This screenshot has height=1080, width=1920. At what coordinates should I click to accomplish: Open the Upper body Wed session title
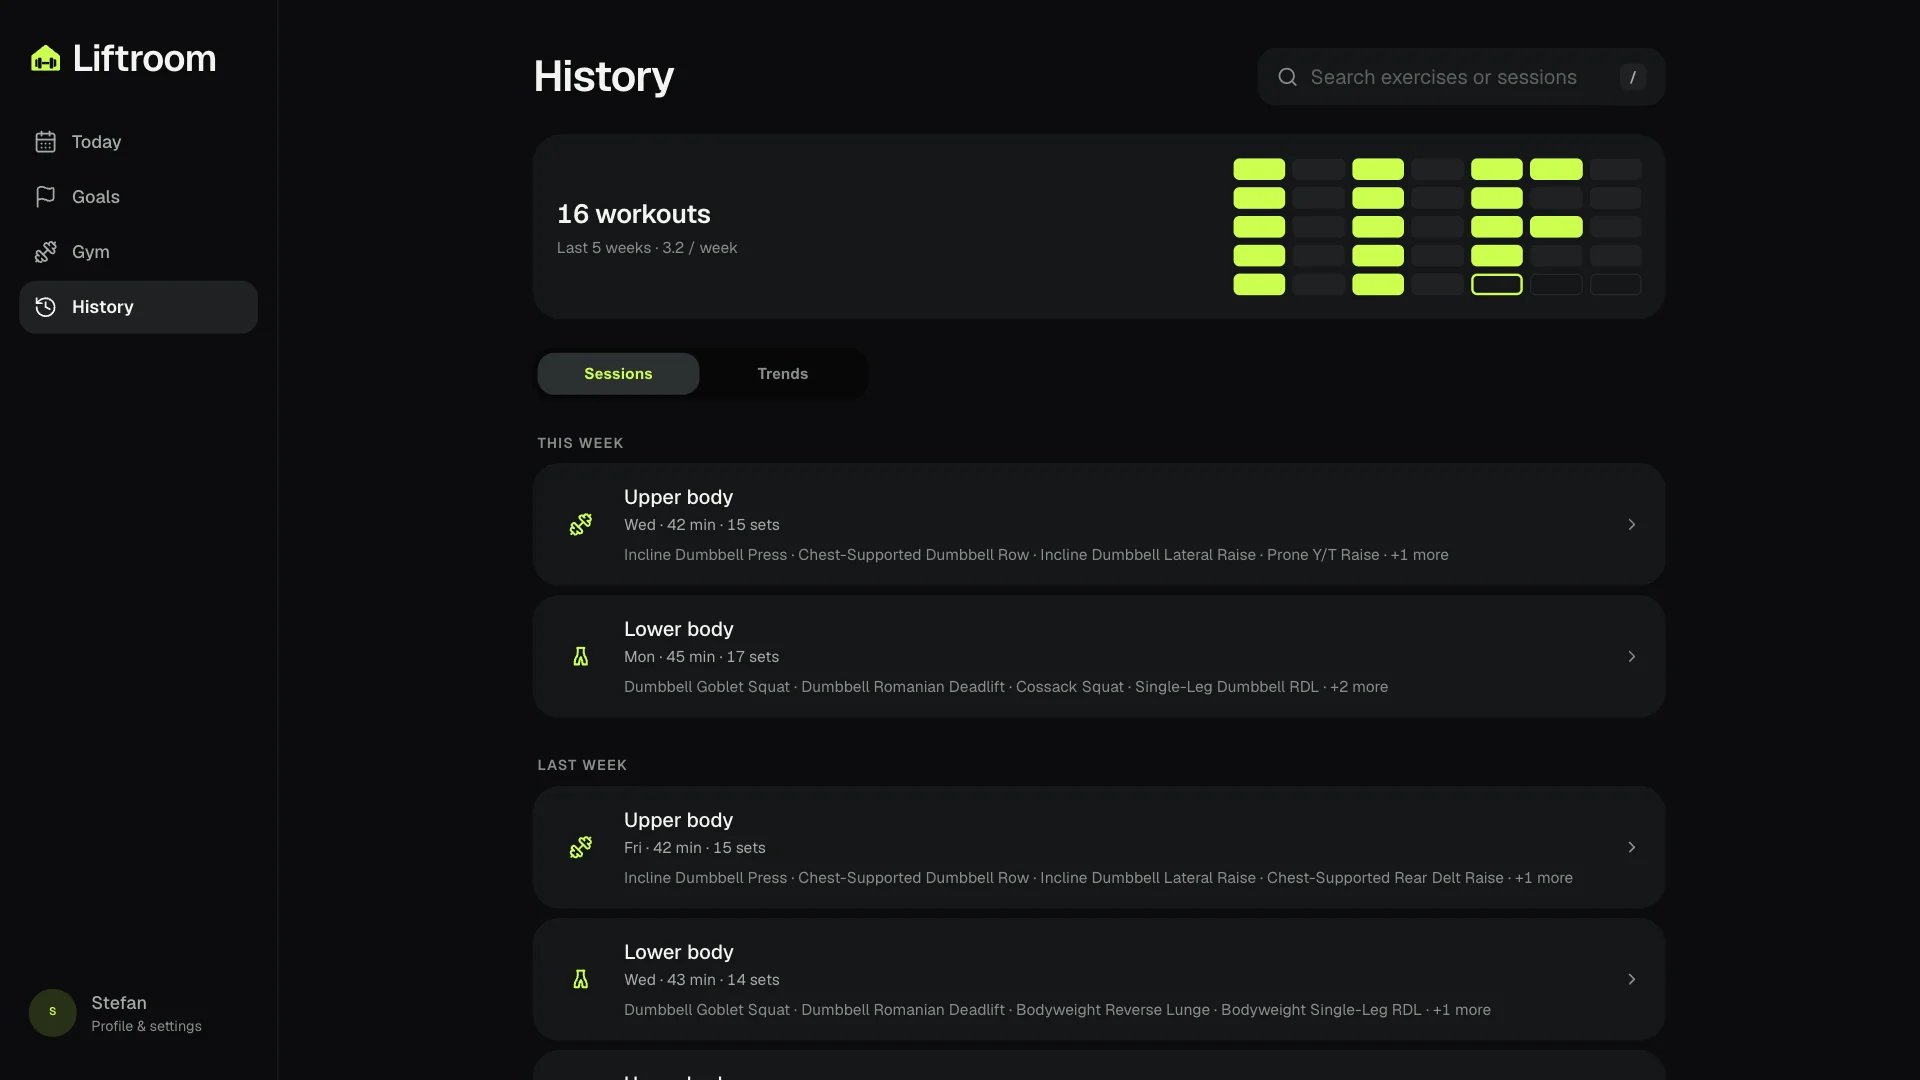click(x=678, y=497)
